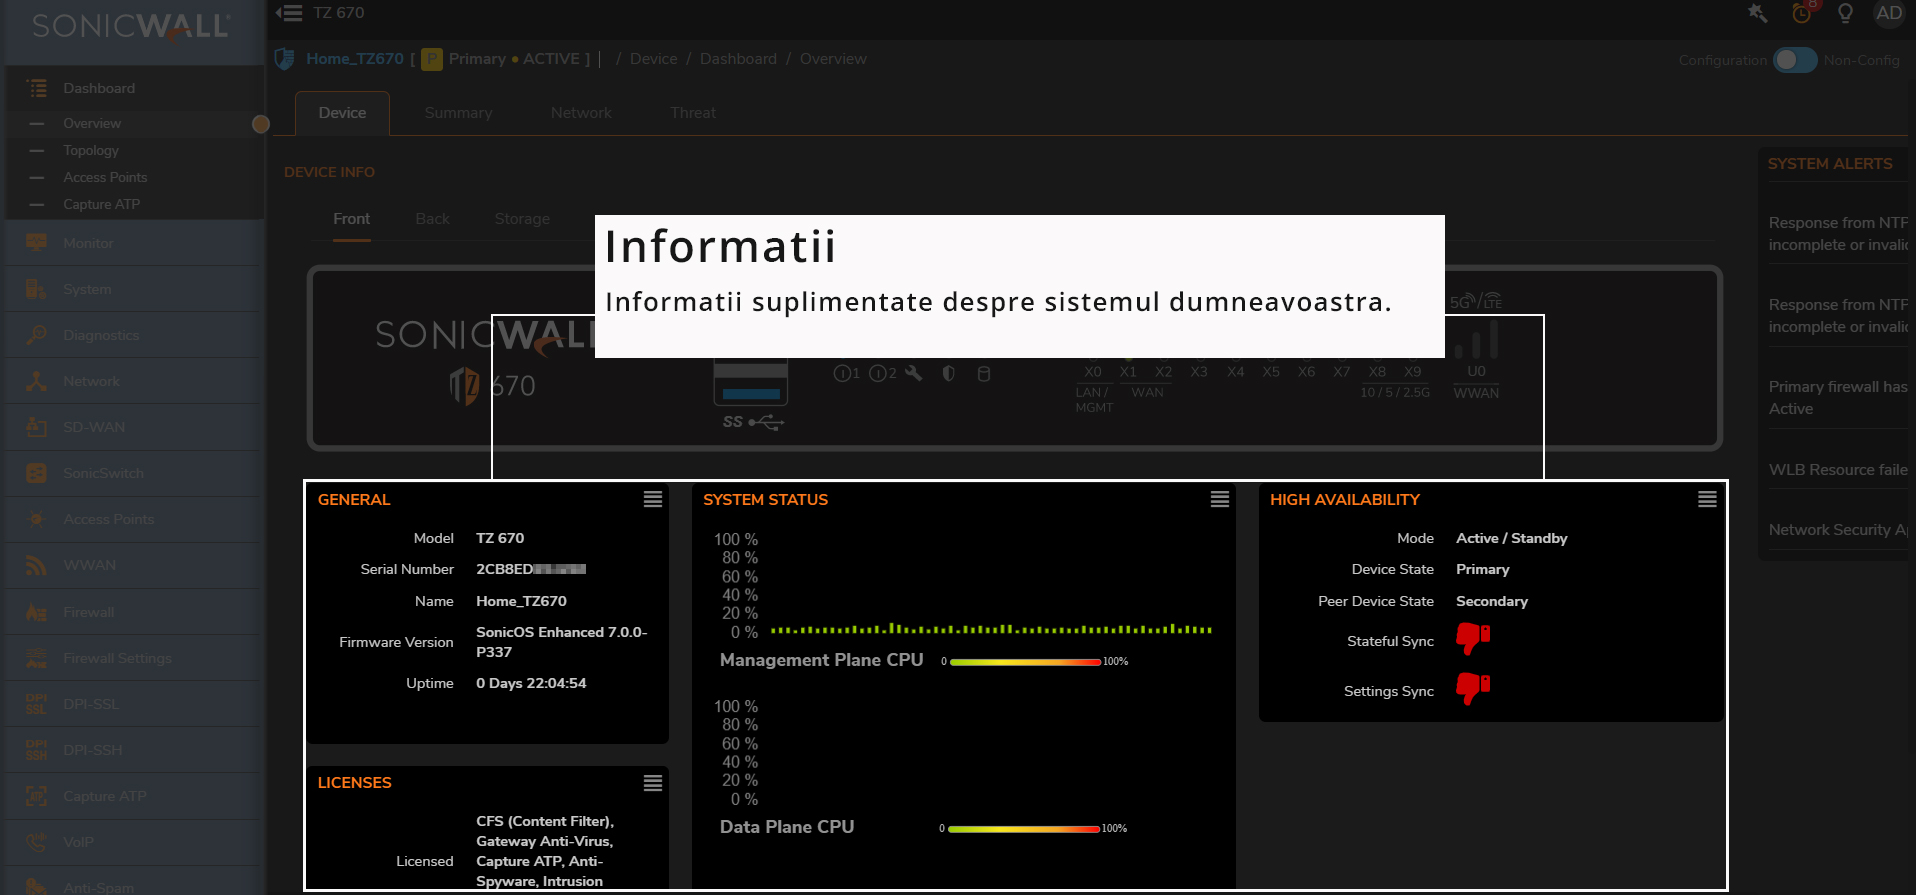Click the DPI-SSH sidebar icon
Viewport: 1916px width, 895px height.
tap(37, 750)
